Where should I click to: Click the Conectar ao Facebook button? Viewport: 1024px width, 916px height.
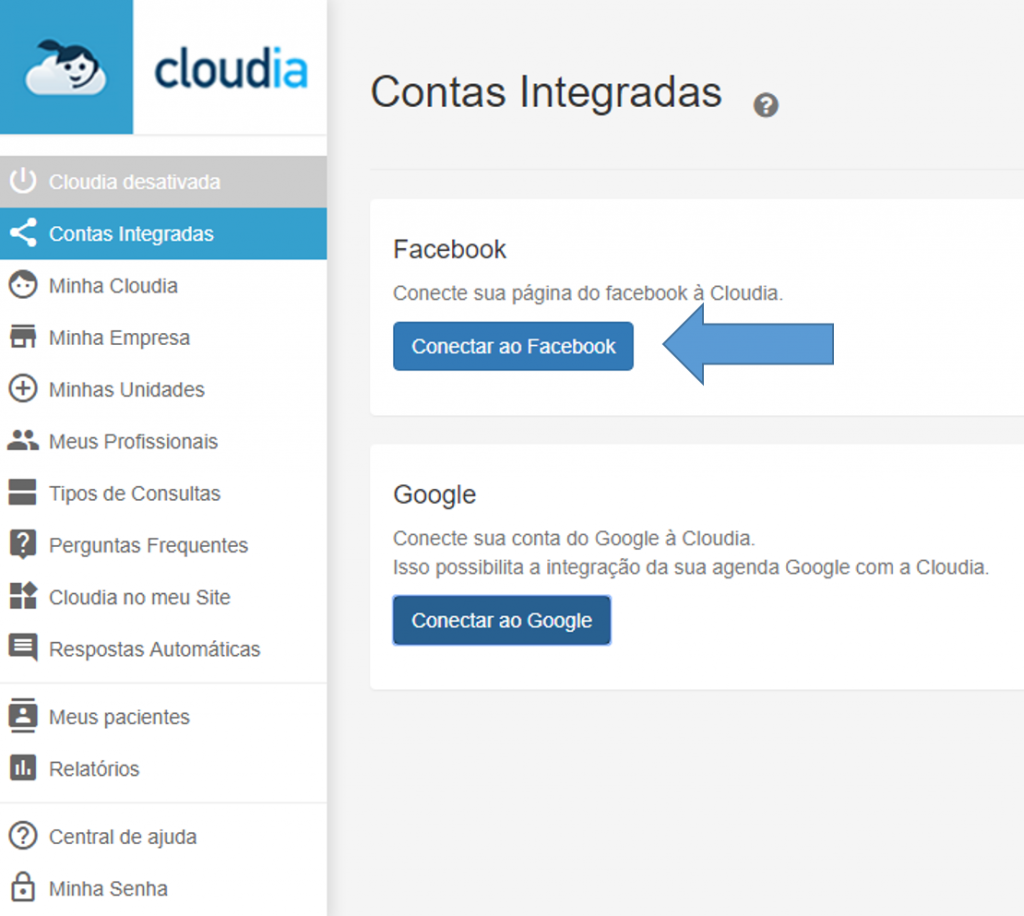pos(513,346)
